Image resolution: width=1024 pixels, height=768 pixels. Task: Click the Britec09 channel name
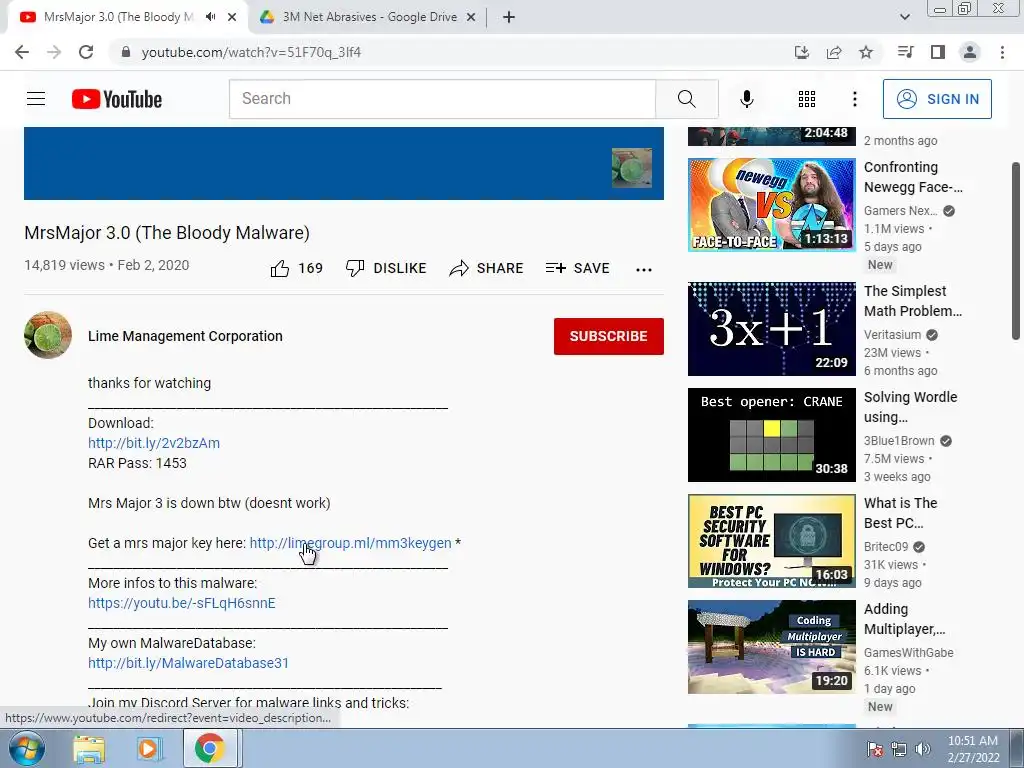[x=886, y=547]
